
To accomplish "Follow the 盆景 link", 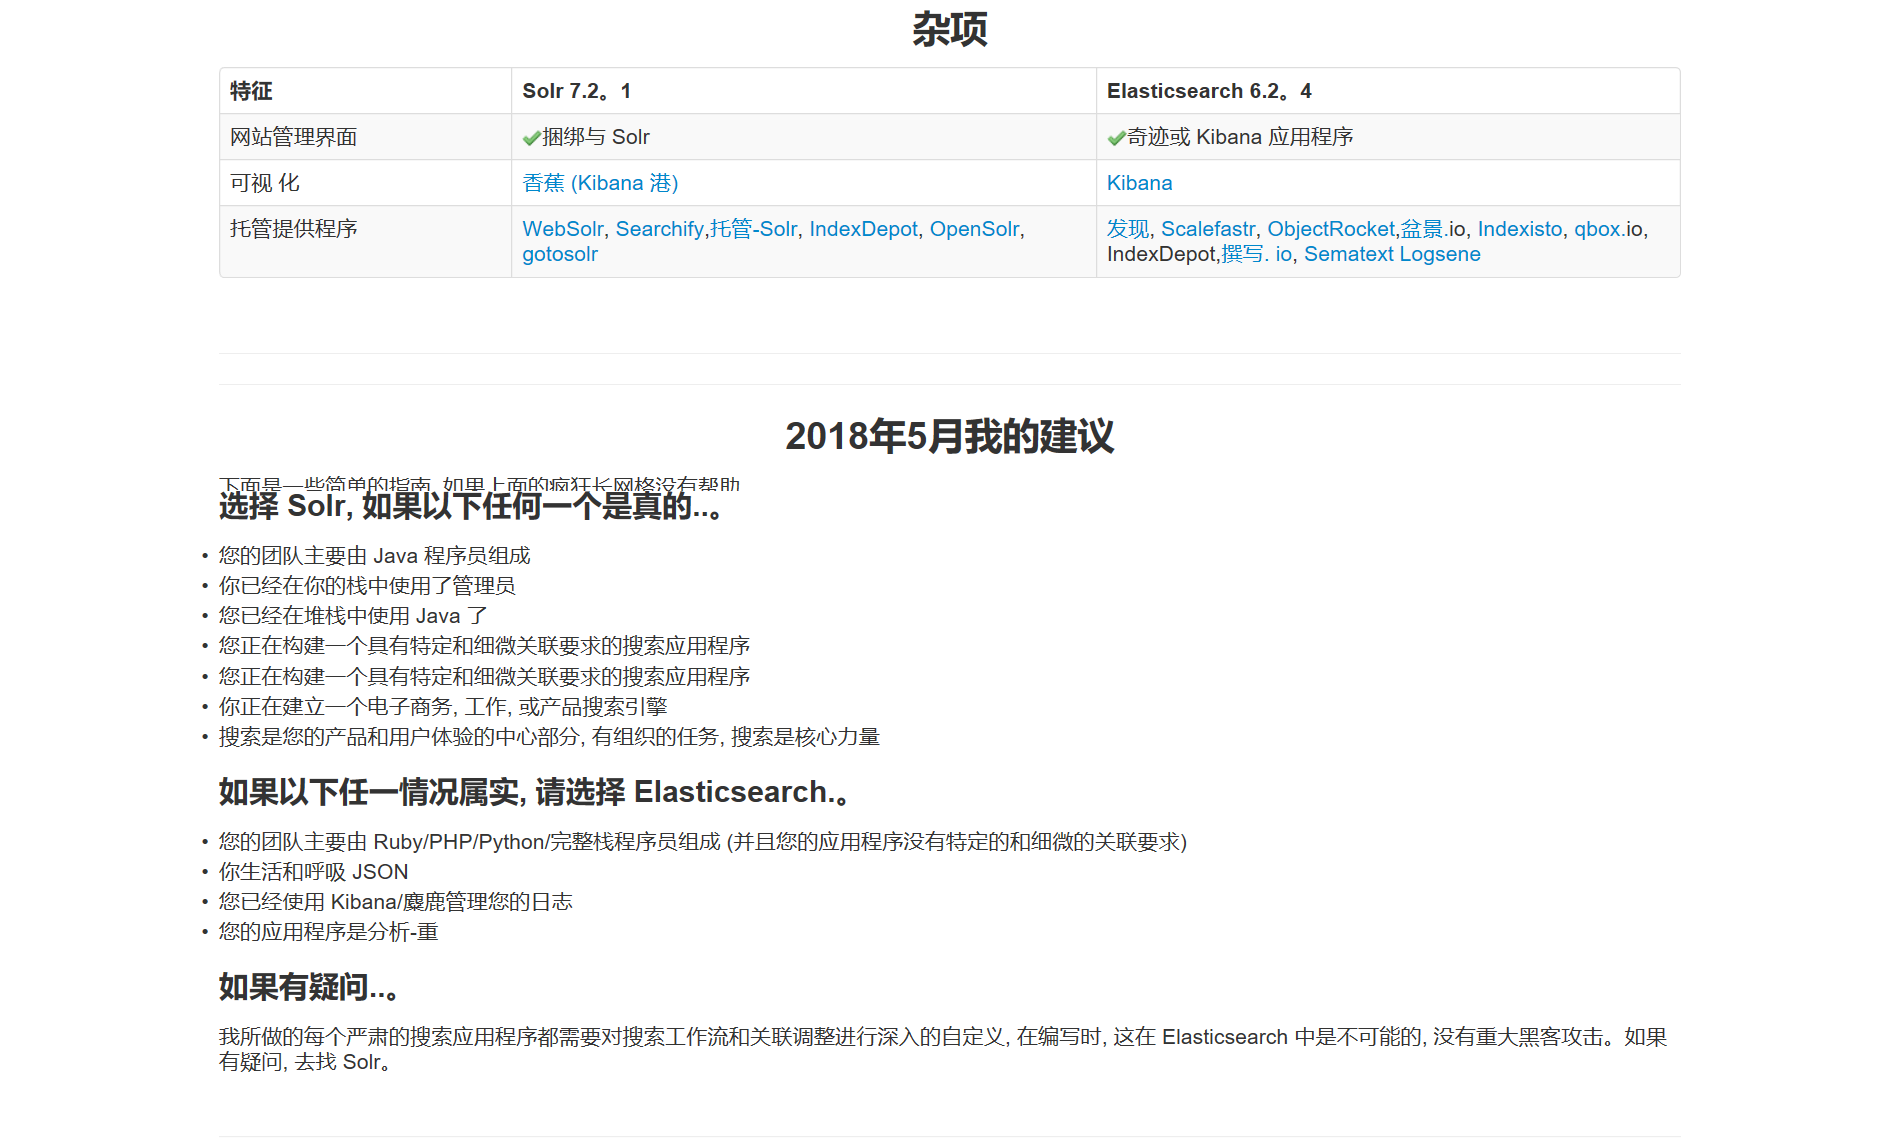I will pyautogui.click(x=1422, y=229).
